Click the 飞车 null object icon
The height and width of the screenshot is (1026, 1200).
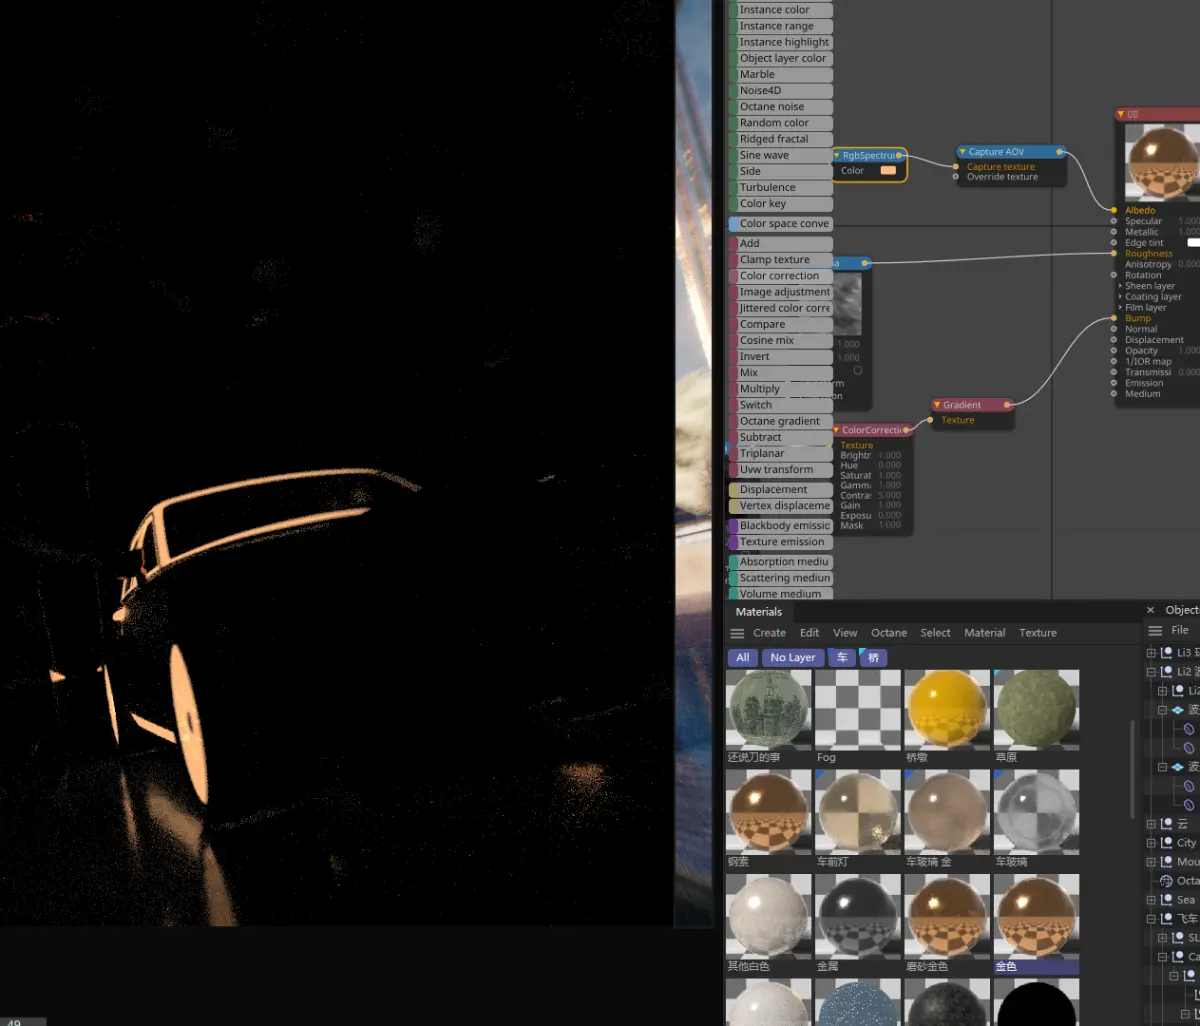(1166, 918)
